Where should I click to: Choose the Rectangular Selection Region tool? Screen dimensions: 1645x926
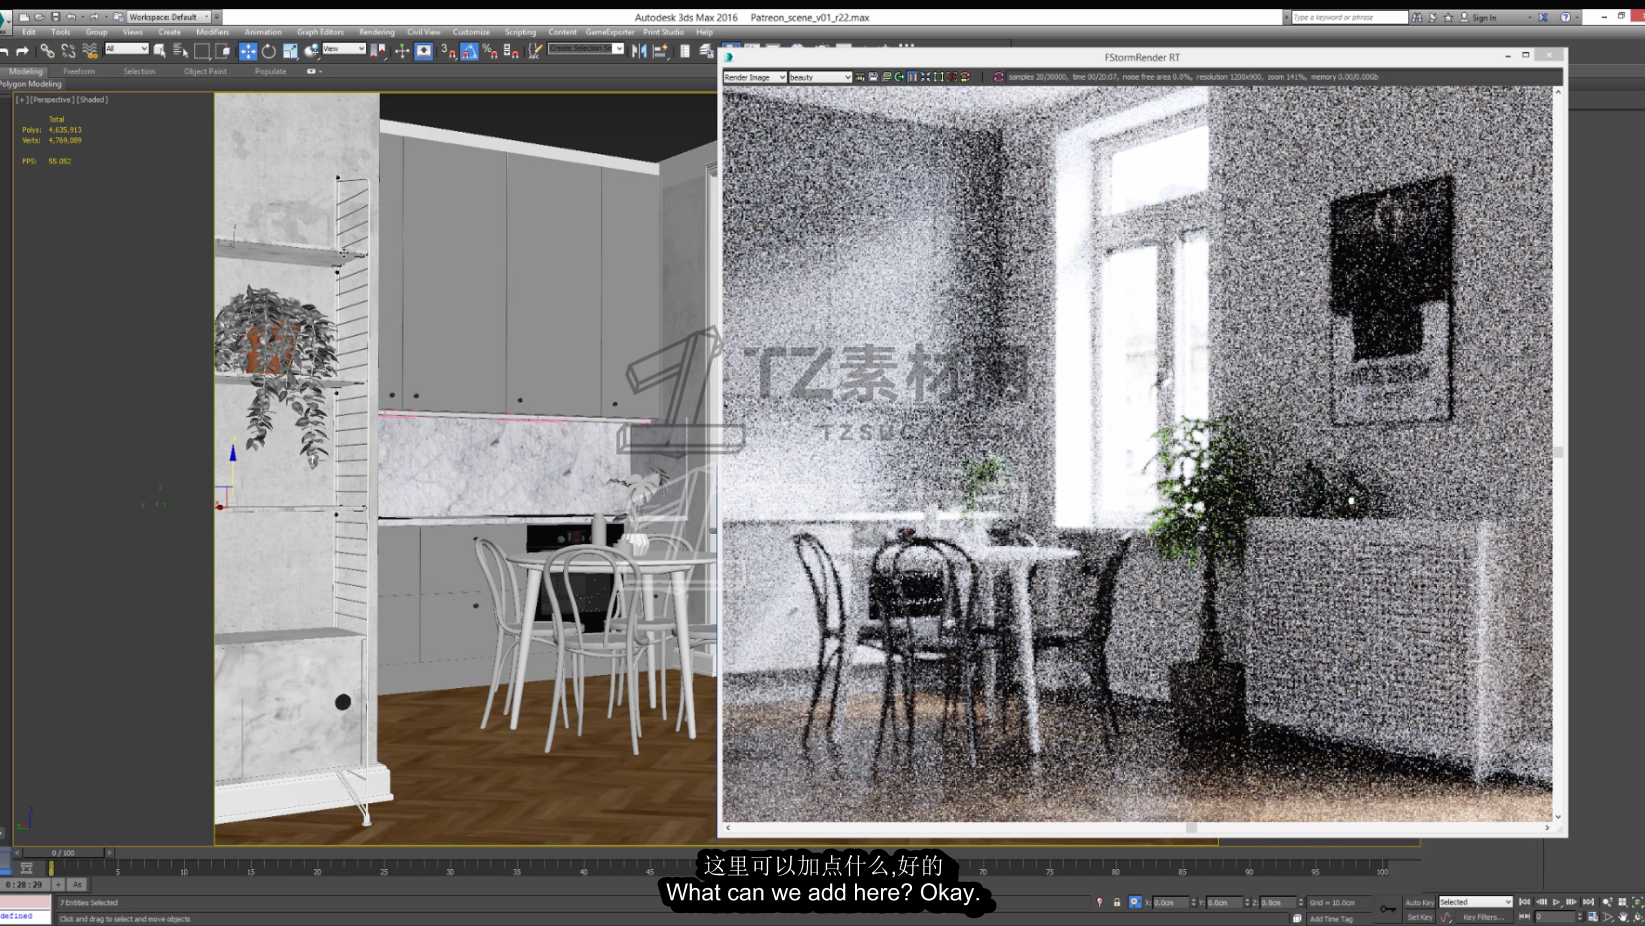click(x=202, y=51)
